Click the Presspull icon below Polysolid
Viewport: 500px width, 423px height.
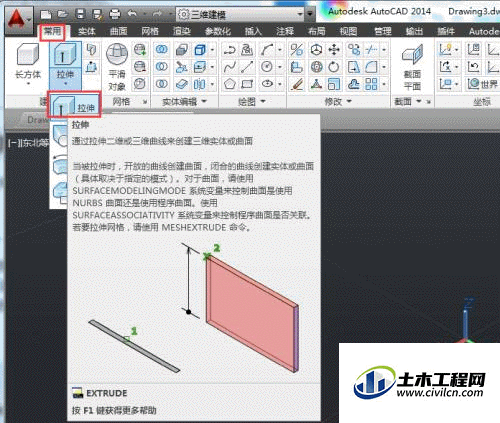coord(91,67)
